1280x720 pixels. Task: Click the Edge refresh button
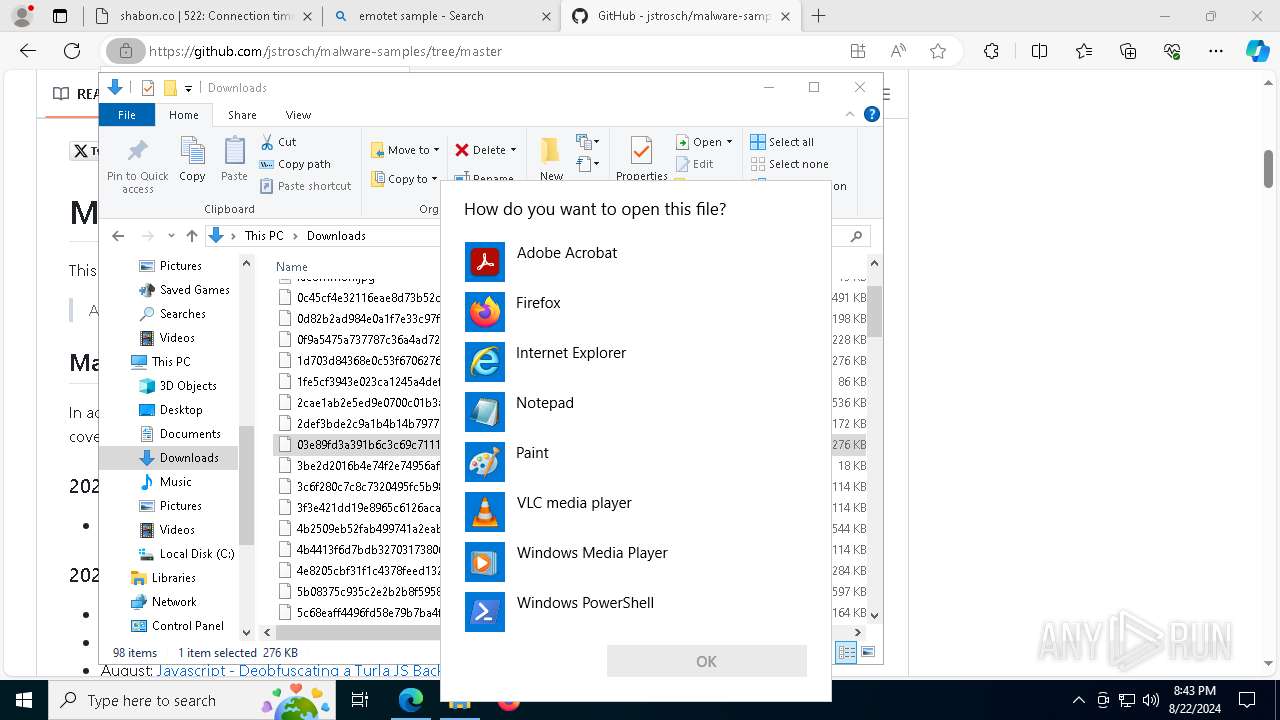pyautogui.click(x=72, y=51)
